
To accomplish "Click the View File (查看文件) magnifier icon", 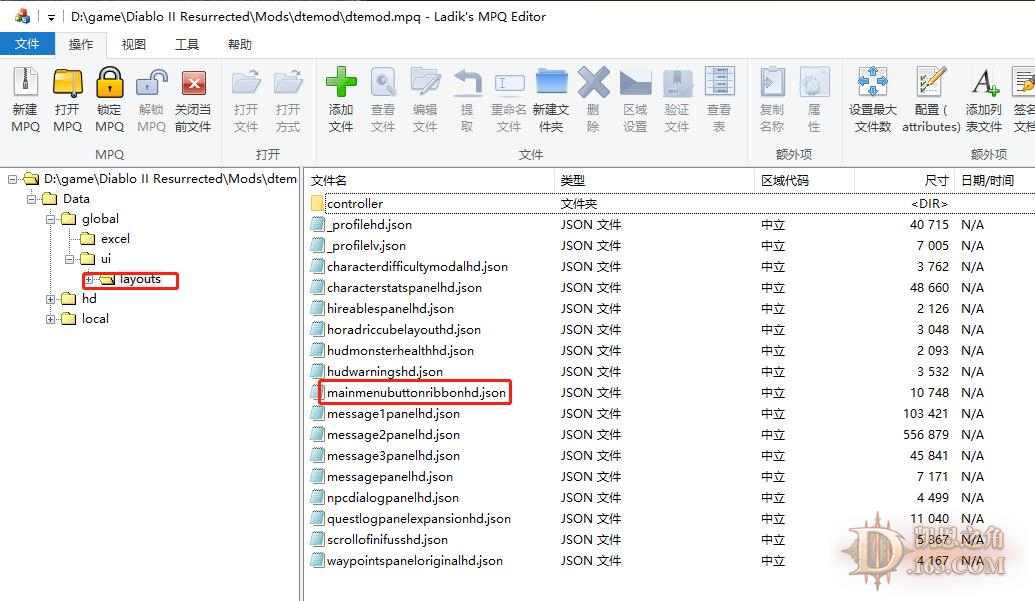I will [x=383, y=82].
